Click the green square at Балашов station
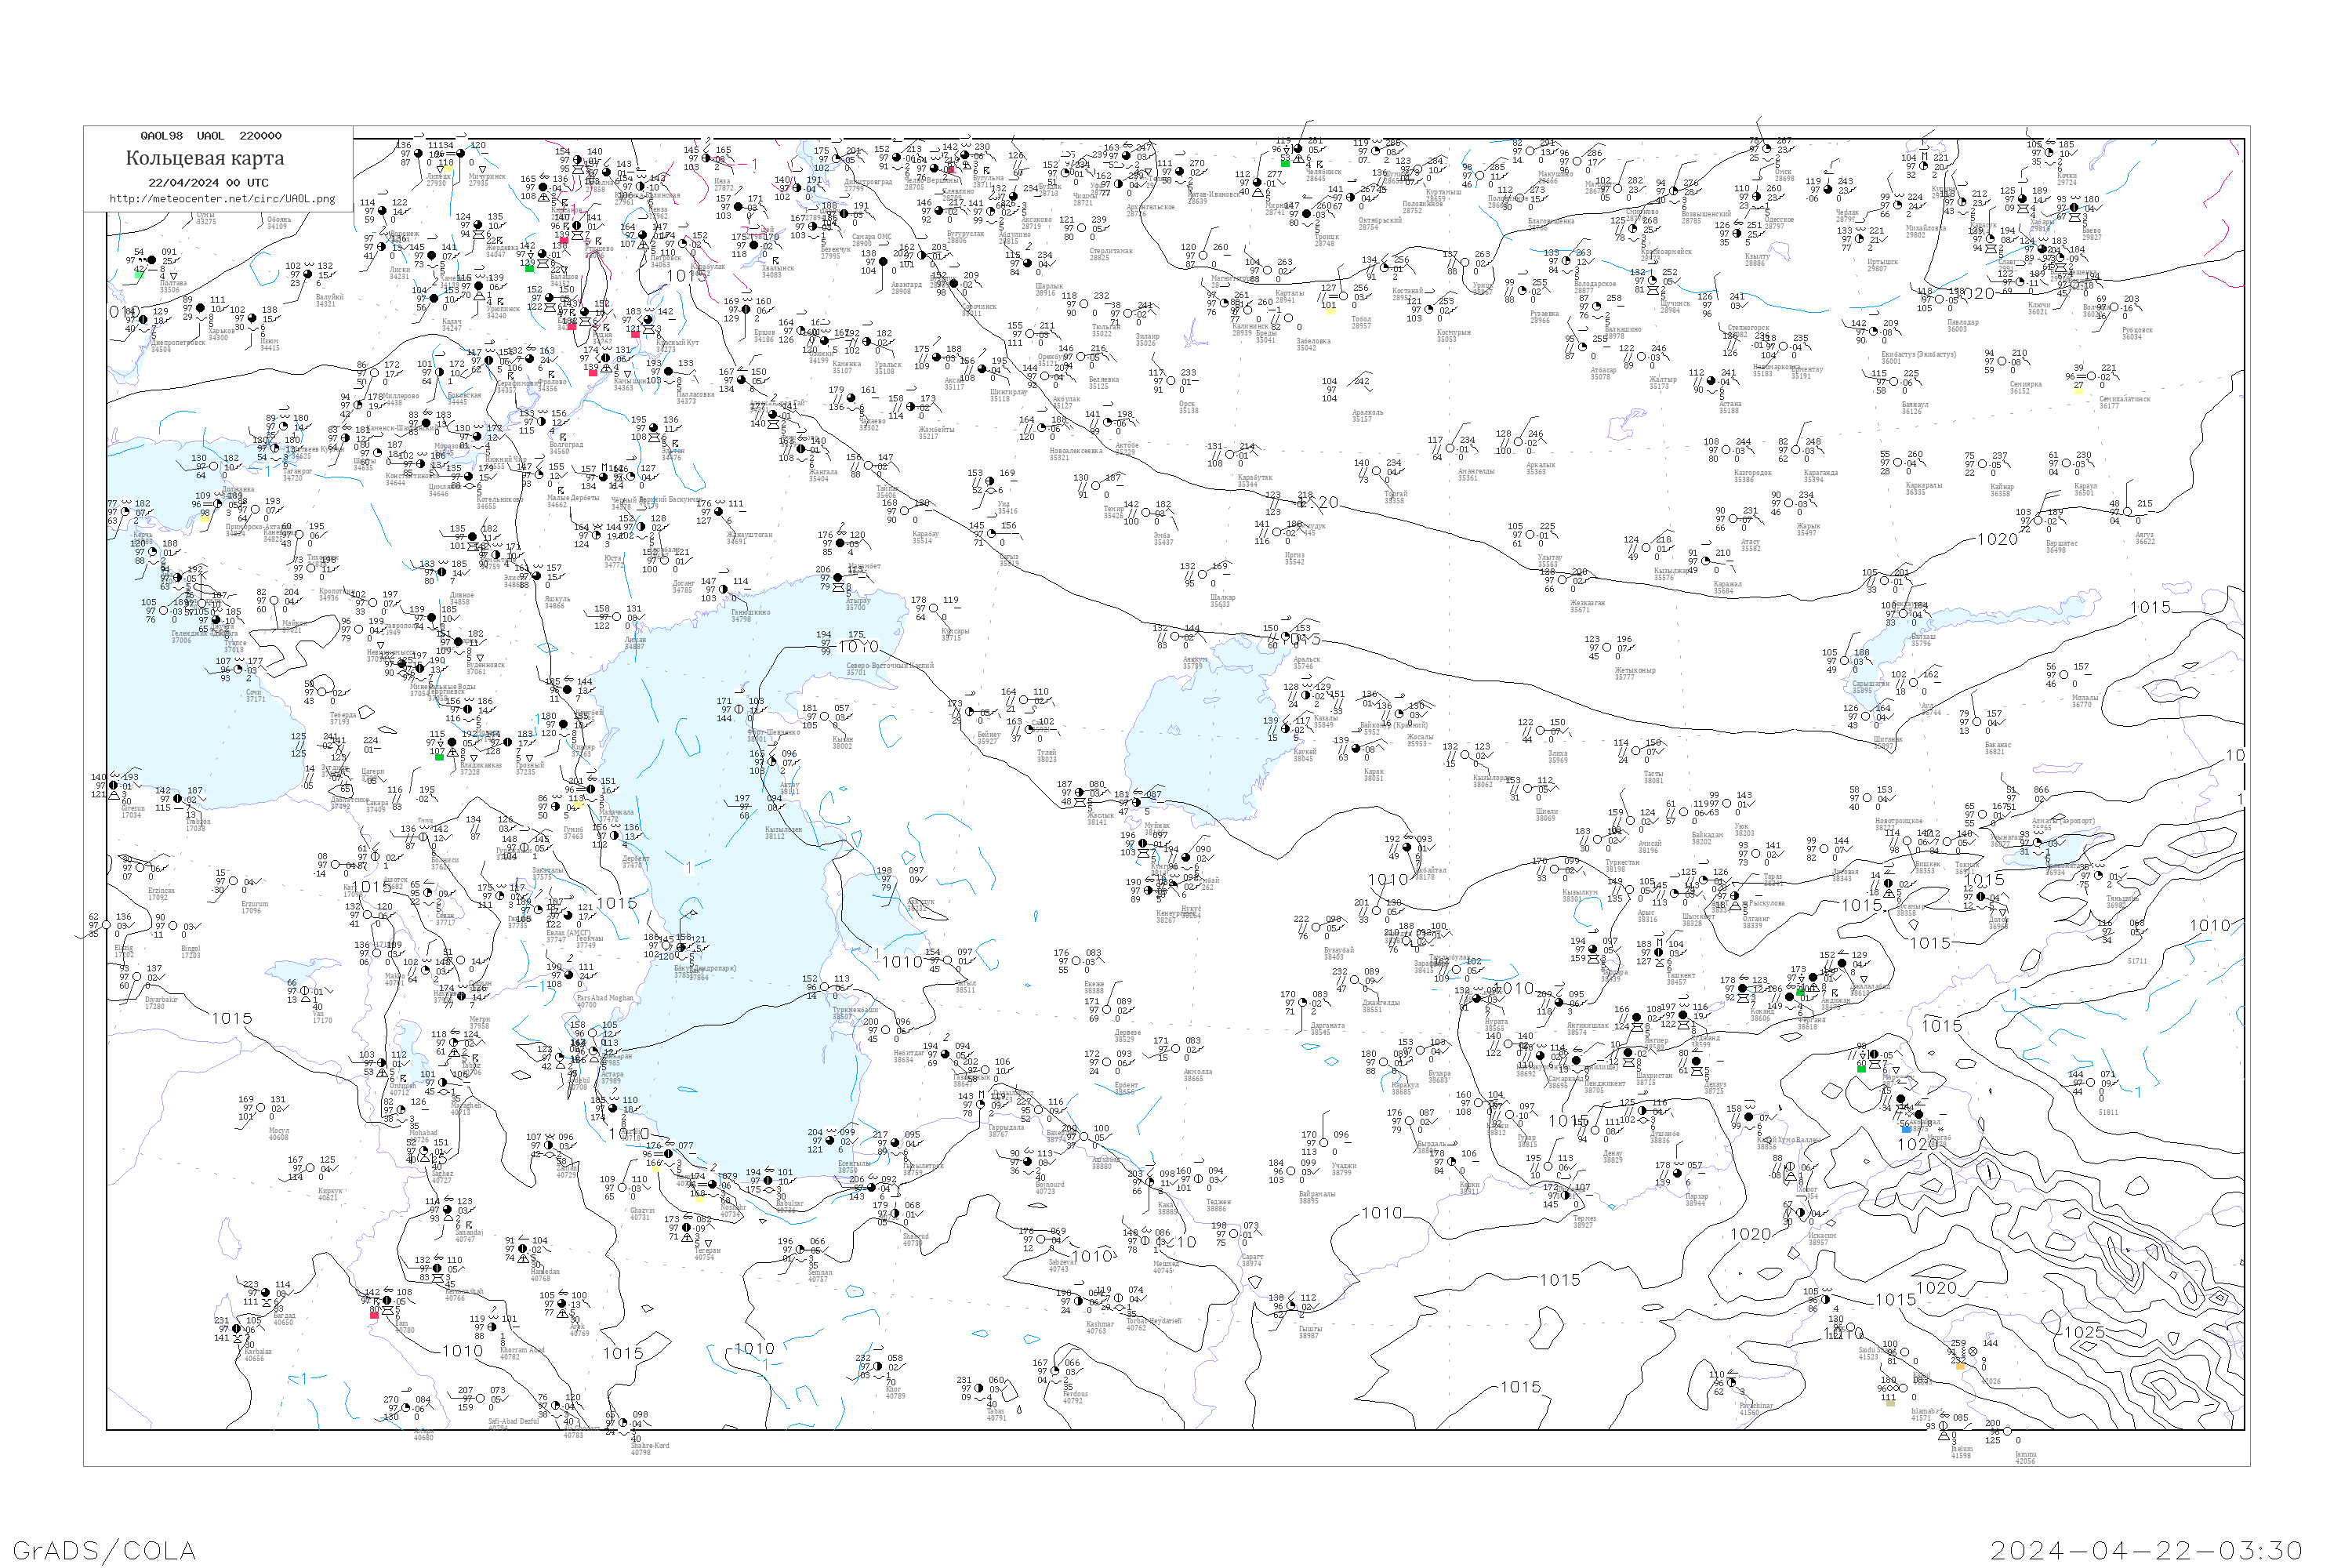Screen dimensions: 2352x1568 pos(530,268)
